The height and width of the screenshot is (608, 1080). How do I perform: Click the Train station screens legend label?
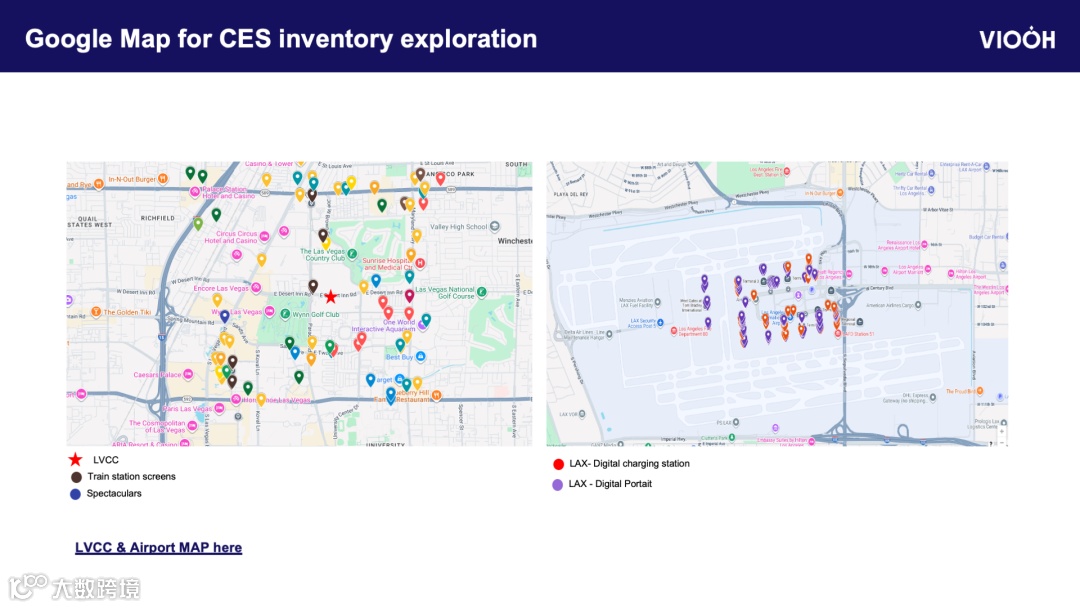pos(132,476)
